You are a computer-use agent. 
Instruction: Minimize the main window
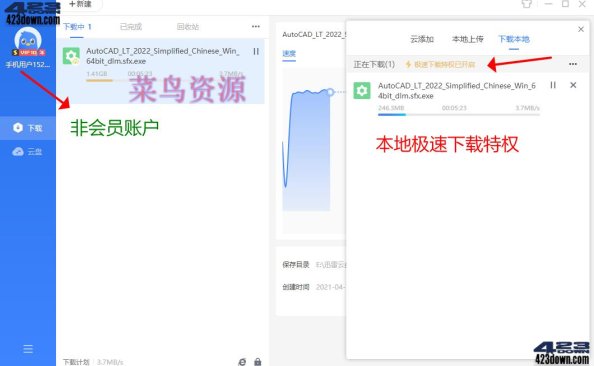[x=548, y=4]
